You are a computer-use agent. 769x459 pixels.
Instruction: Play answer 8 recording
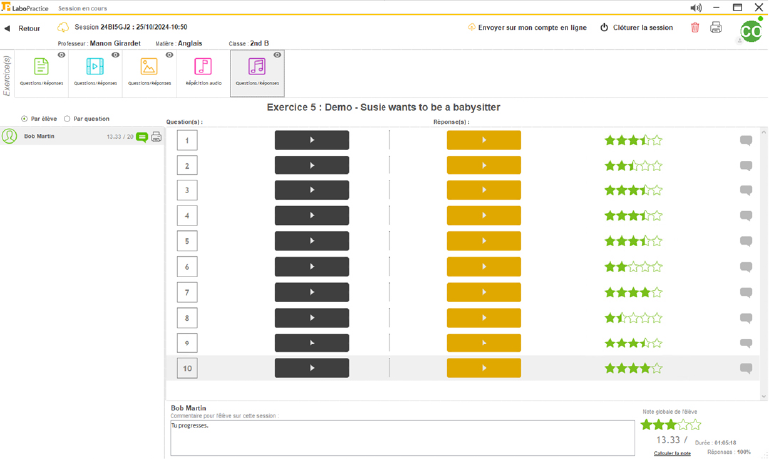click(484, 318)
